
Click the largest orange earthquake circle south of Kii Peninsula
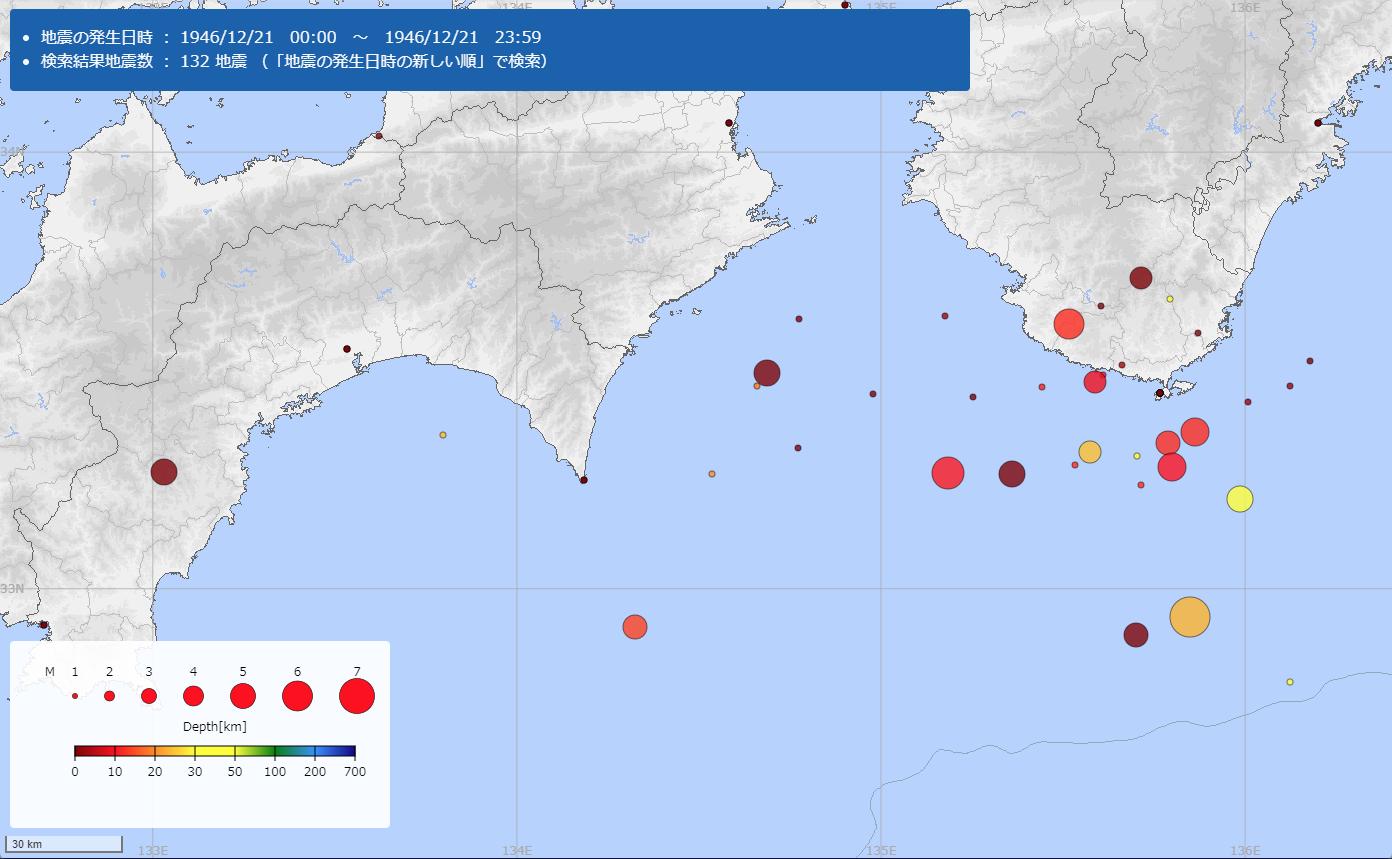1189,617
